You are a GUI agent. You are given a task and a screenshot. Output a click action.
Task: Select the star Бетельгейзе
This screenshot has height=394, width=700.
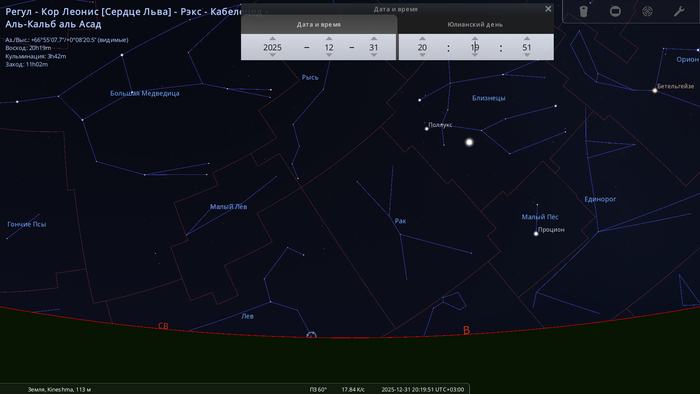coord(655,91)
